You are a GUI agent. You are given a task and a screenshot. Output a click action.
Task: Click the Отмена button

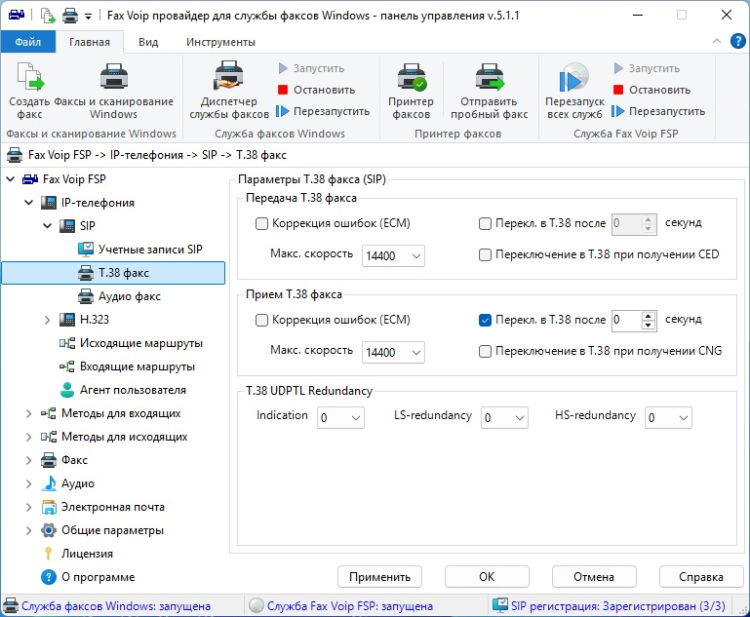593,577
